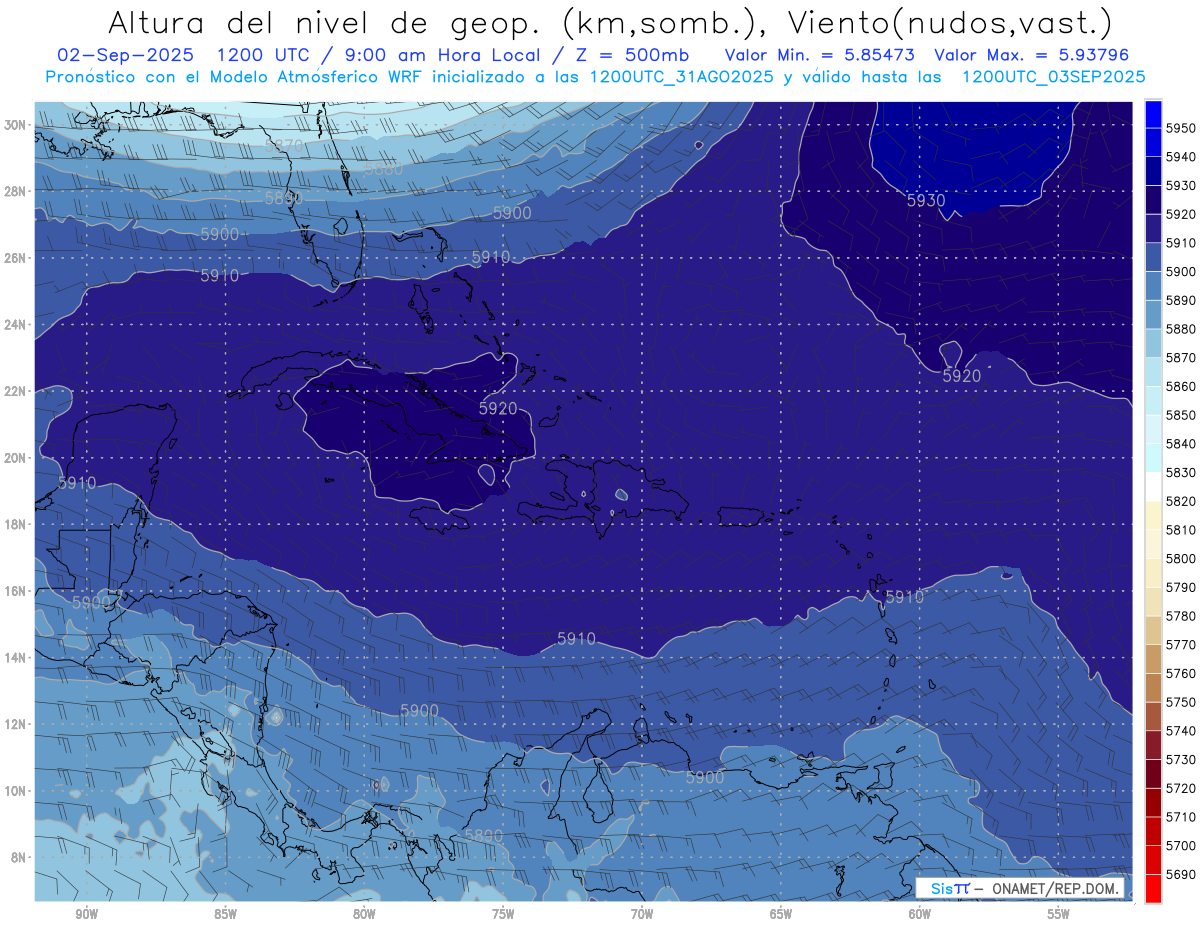The image size is (1200, 927).
Task: Click the 8N latitude axis label
Action: click(x=18, y=857)
